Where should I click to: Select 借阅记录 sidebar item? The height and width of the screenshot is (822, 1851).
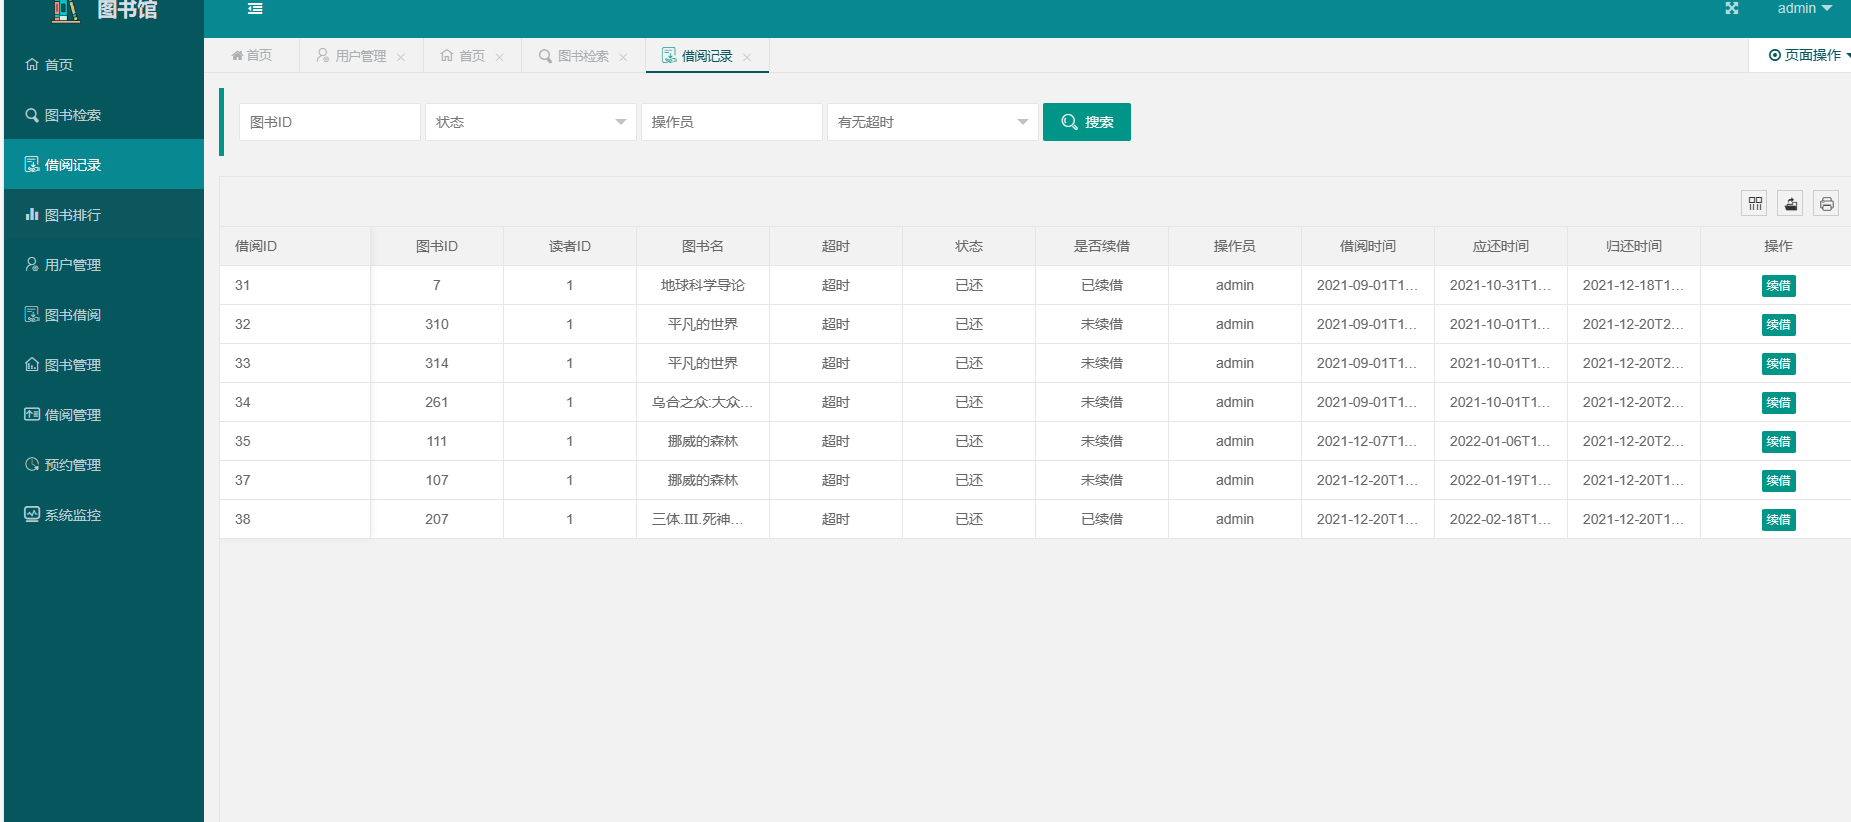[104, 164]
